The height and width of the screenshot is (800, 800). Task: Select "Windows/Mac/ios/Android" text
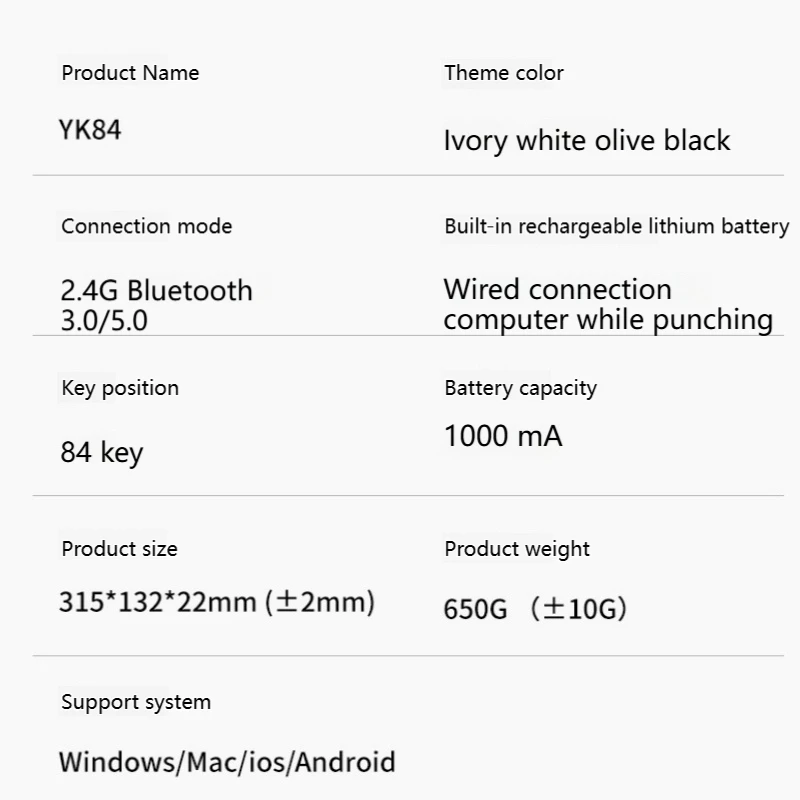point(227,762)
